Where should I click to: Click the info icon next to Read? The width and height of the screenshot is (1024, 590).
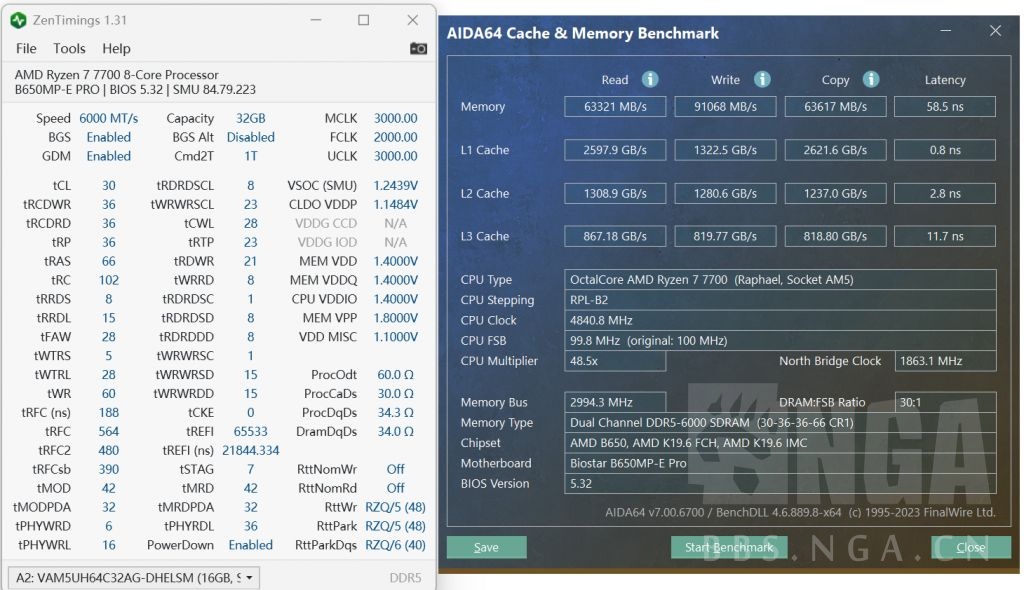pyautogui.click(x=650, y=79)
